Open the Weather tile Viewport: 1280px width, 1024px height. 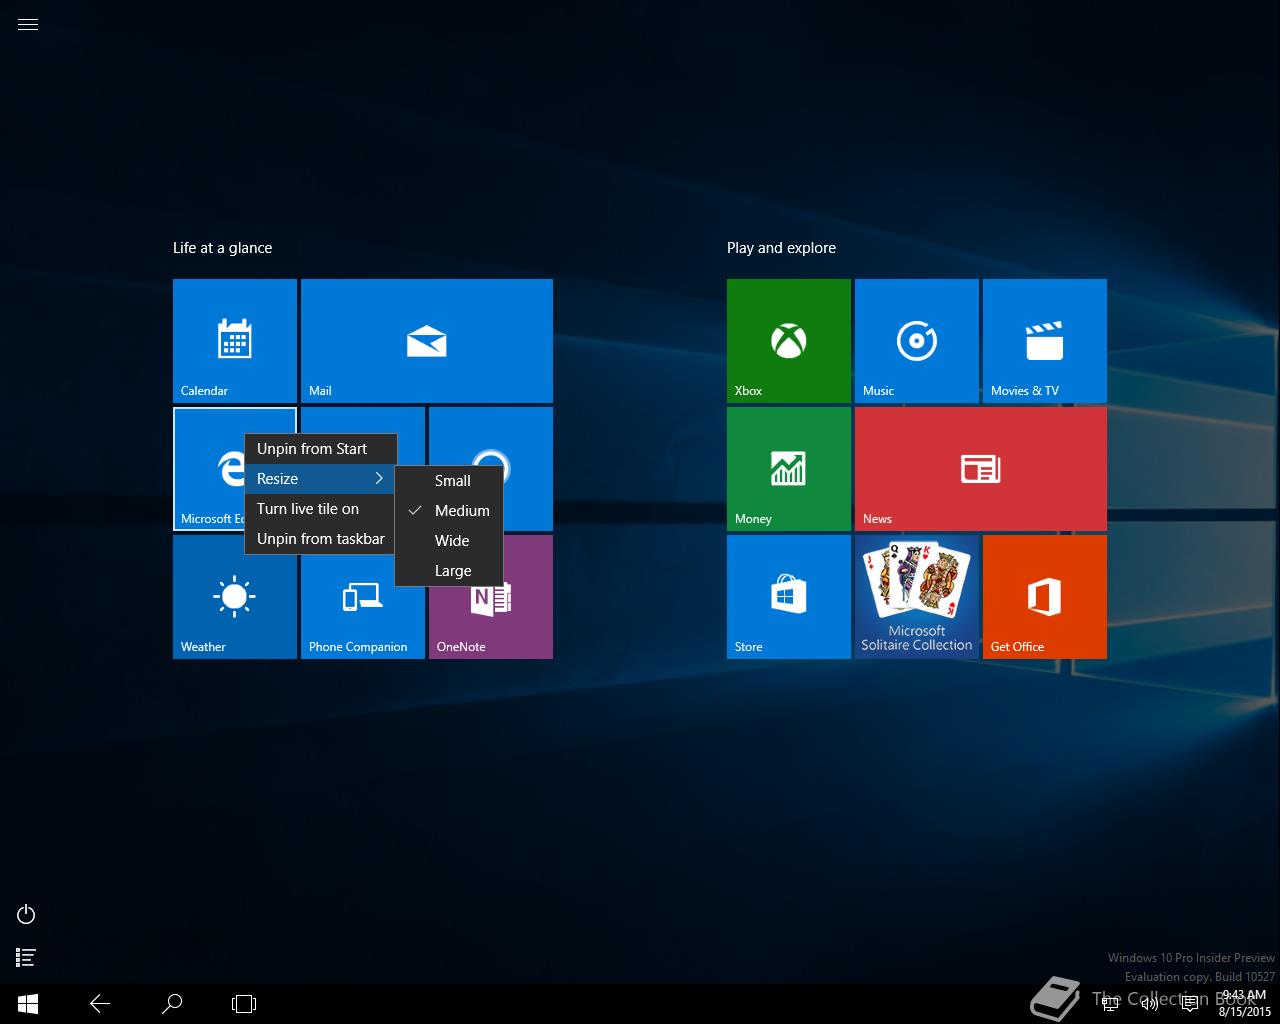(x=235, y=597)
